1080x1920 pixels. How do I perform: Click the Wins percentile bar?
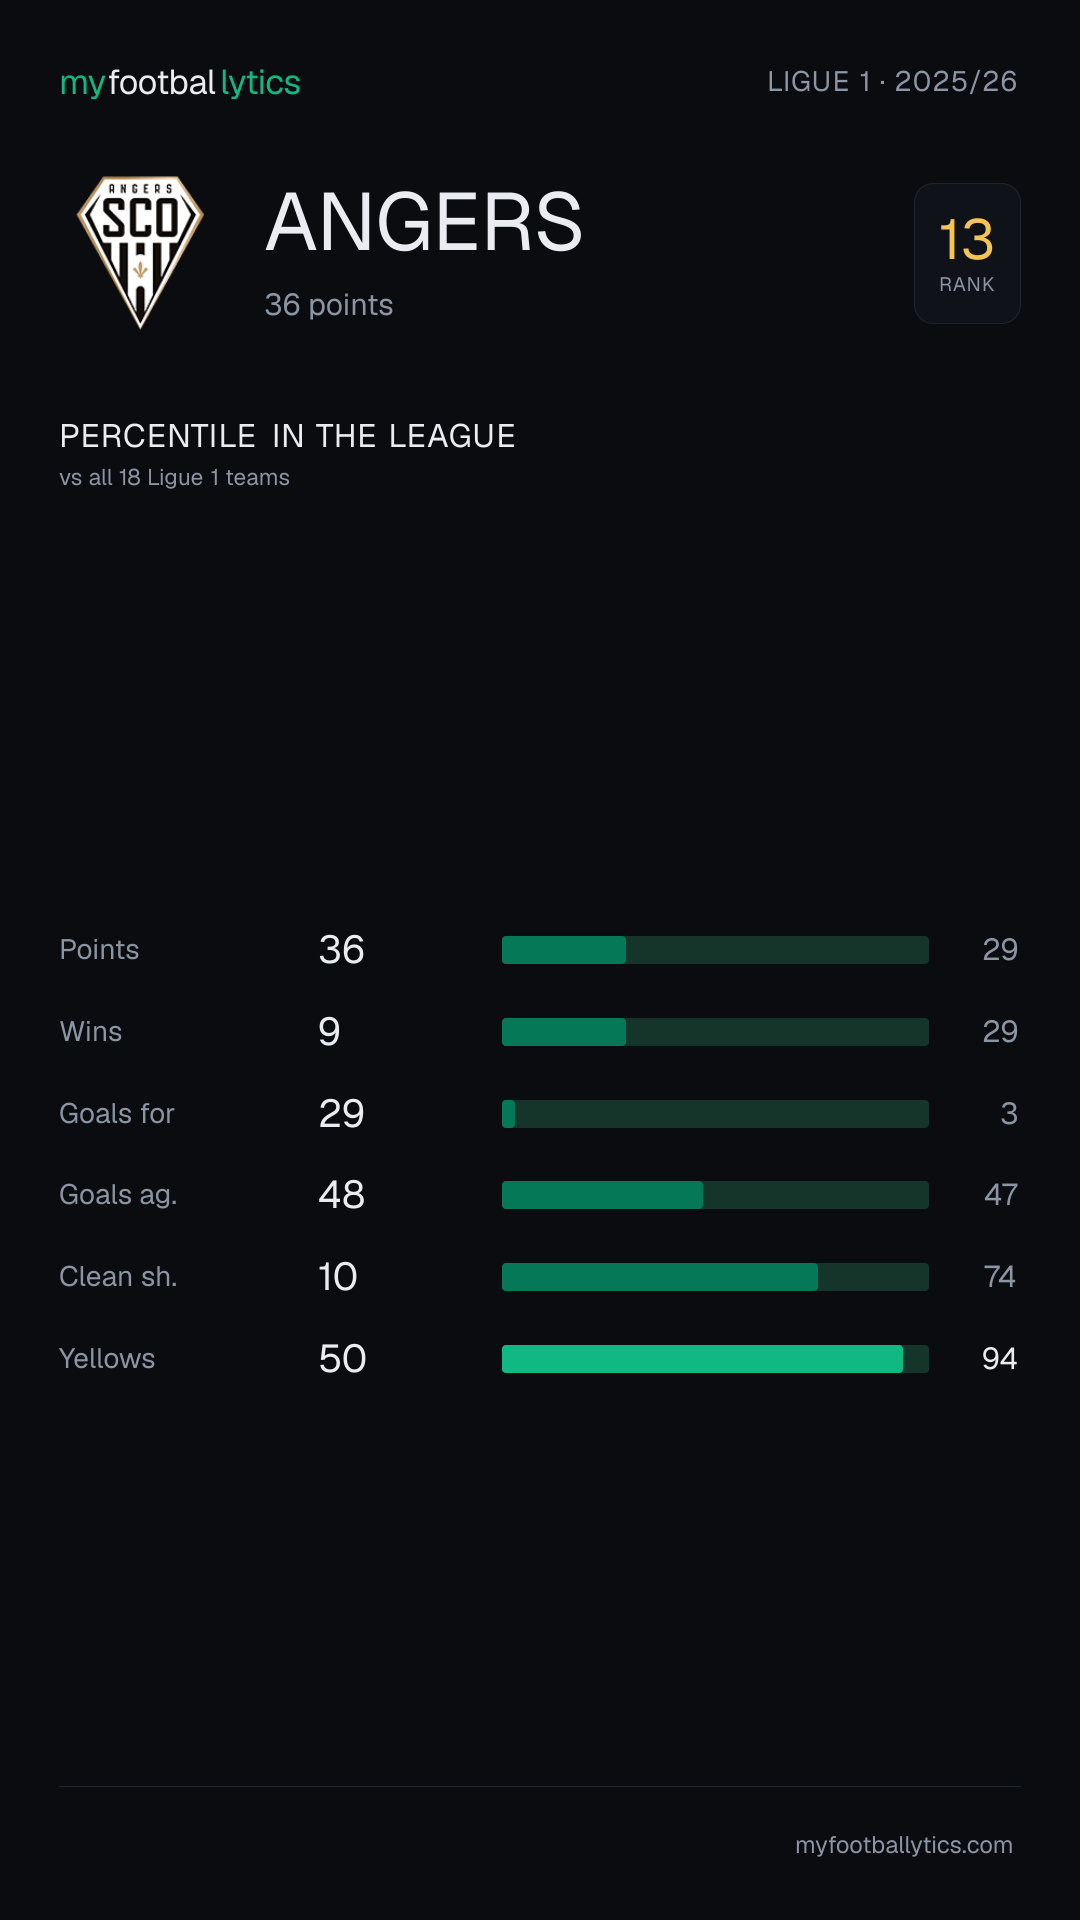(715, 1032)
